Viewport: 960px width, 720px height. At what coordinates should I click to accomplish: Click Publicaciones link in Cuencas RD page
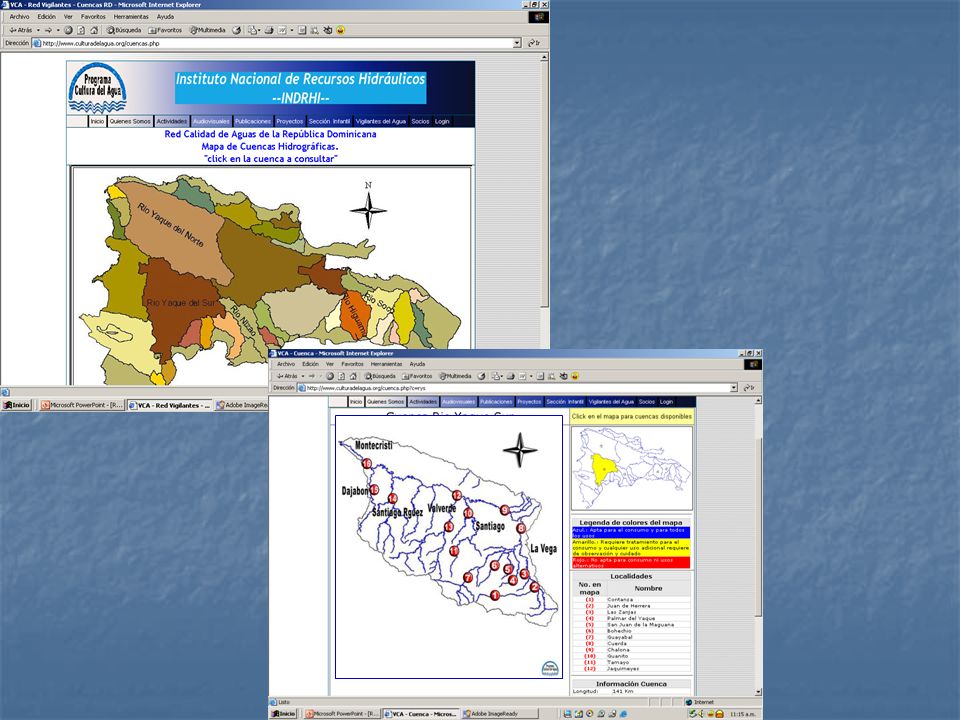[253, 121]
